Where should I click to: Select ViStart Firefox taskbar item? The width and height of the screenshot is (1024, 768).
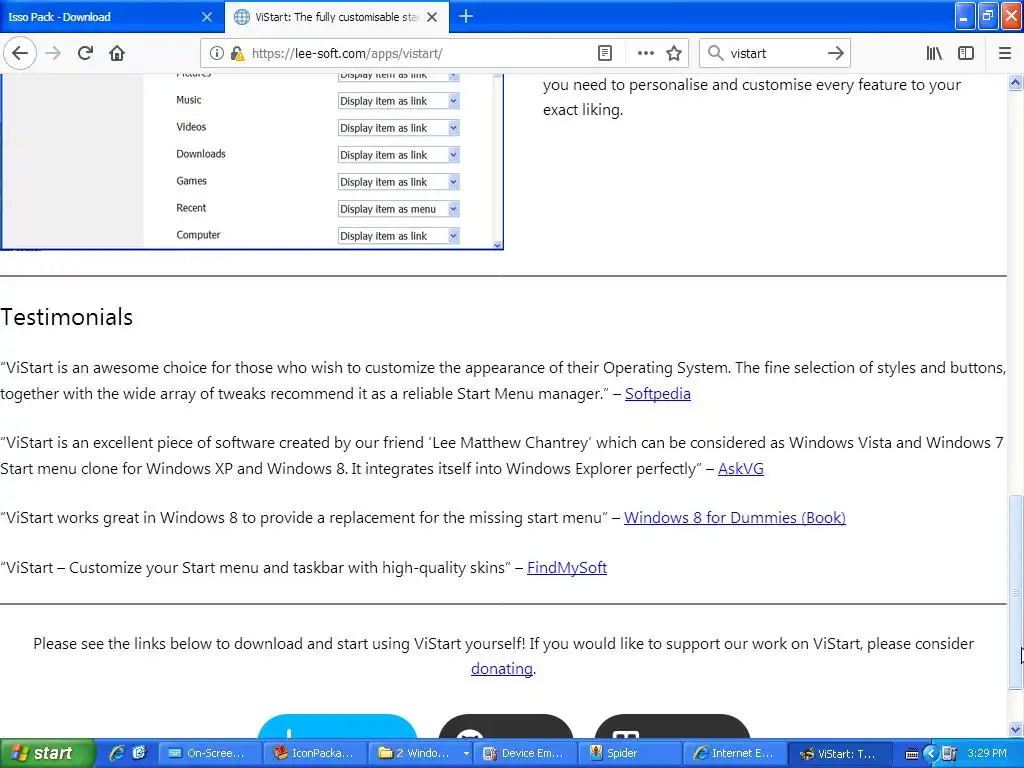click(x=841, y=753)
